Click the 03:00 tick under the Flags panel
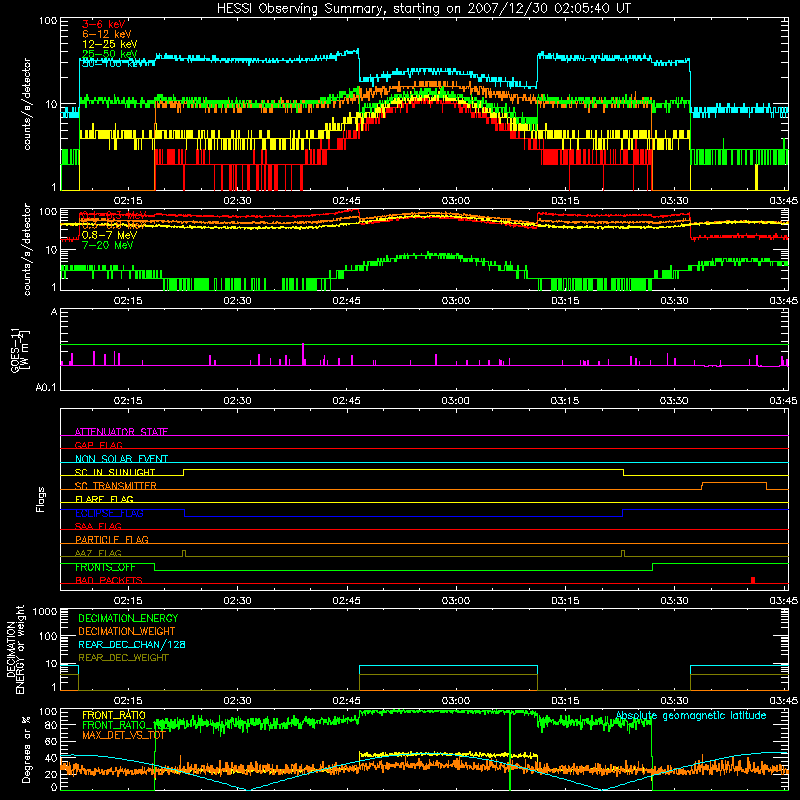Viewport: 800px width, 800px height. (456, 601)
